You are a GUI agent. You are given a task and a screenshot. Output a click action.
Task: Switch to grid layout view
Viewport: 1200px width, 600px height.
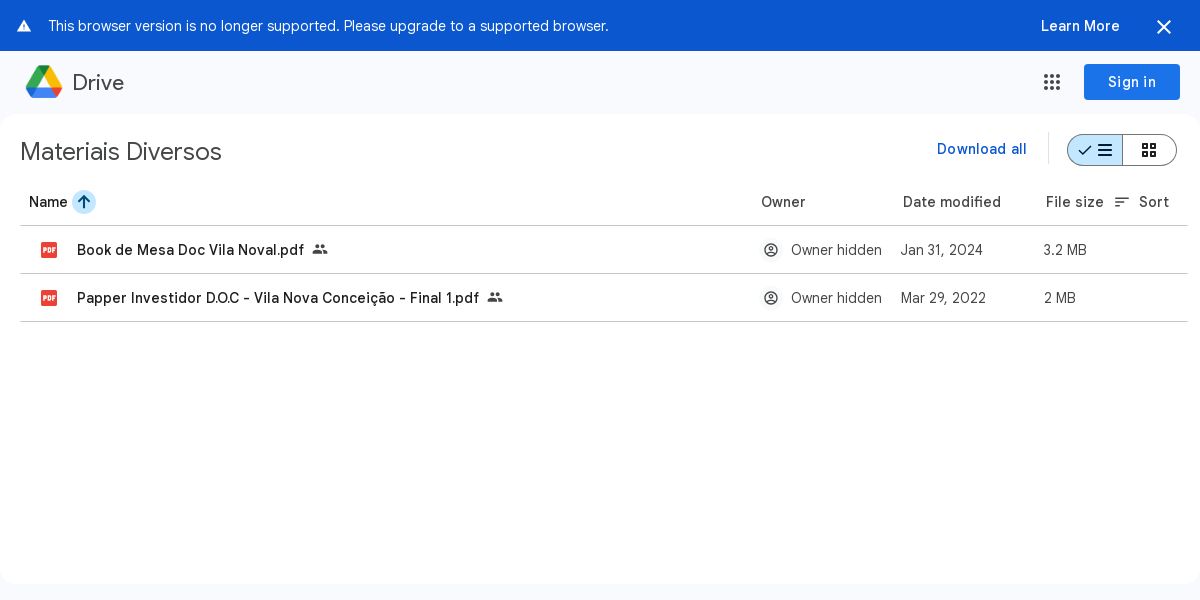click(x=1149, y=150)
